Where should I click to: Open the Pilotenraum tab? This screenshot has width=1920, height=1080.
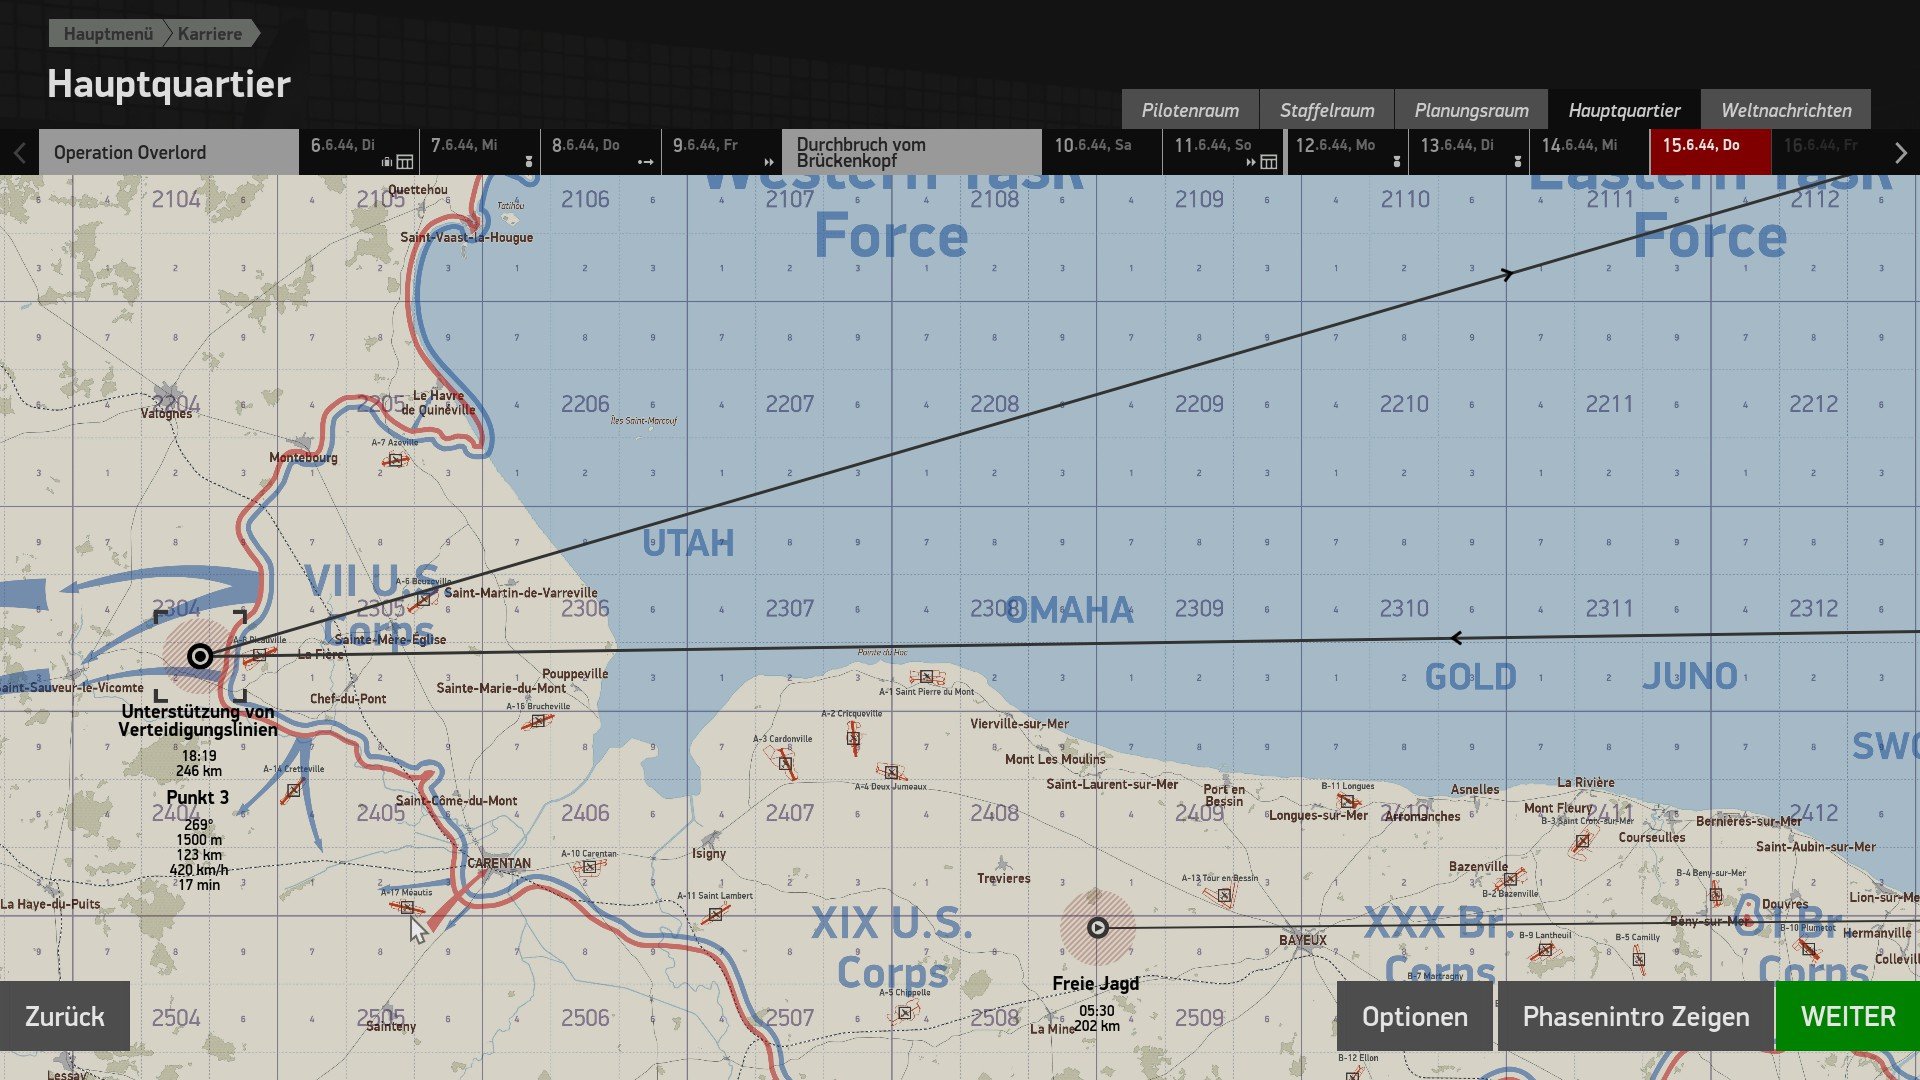[1190, 110]
